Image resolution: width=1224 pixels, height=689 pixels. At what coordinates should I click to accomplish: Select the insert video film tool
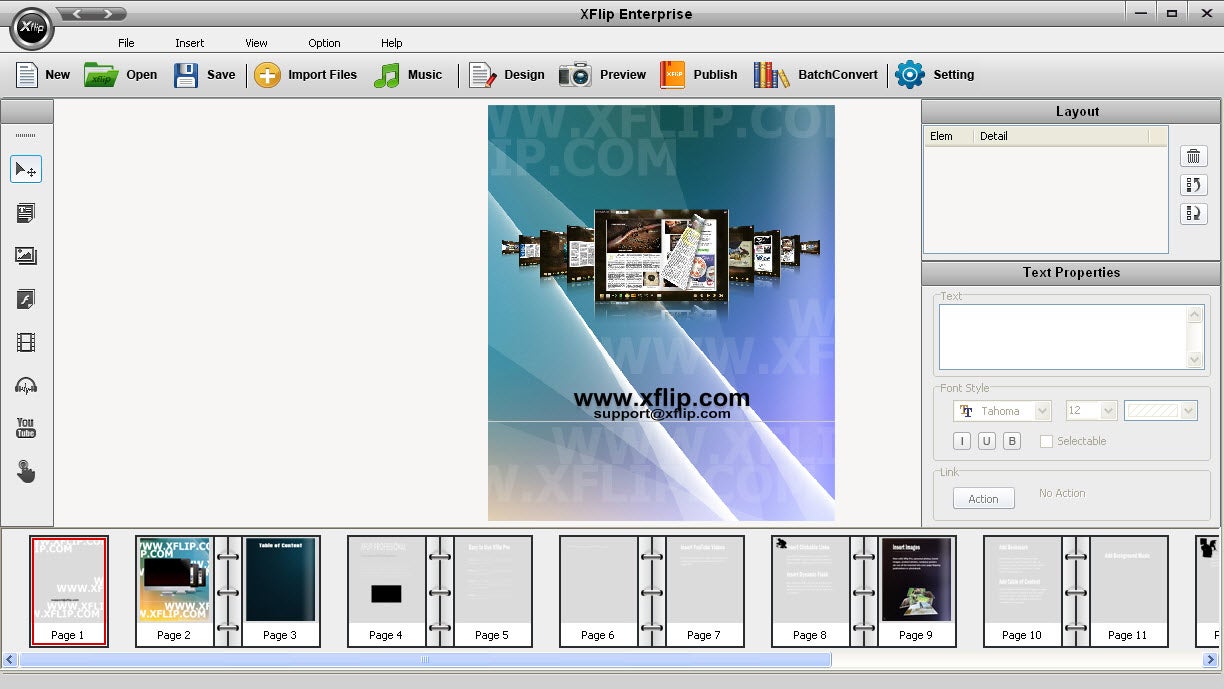pyautogui.click(x=26, y=343)
